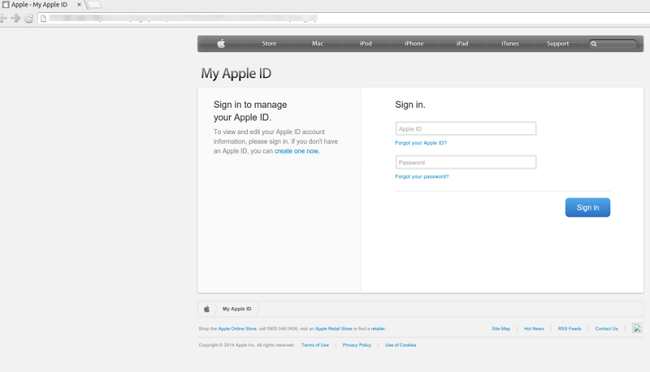650x372 pixels.
Task: Reload the page with the refresh icon
Action: point(29,18)
